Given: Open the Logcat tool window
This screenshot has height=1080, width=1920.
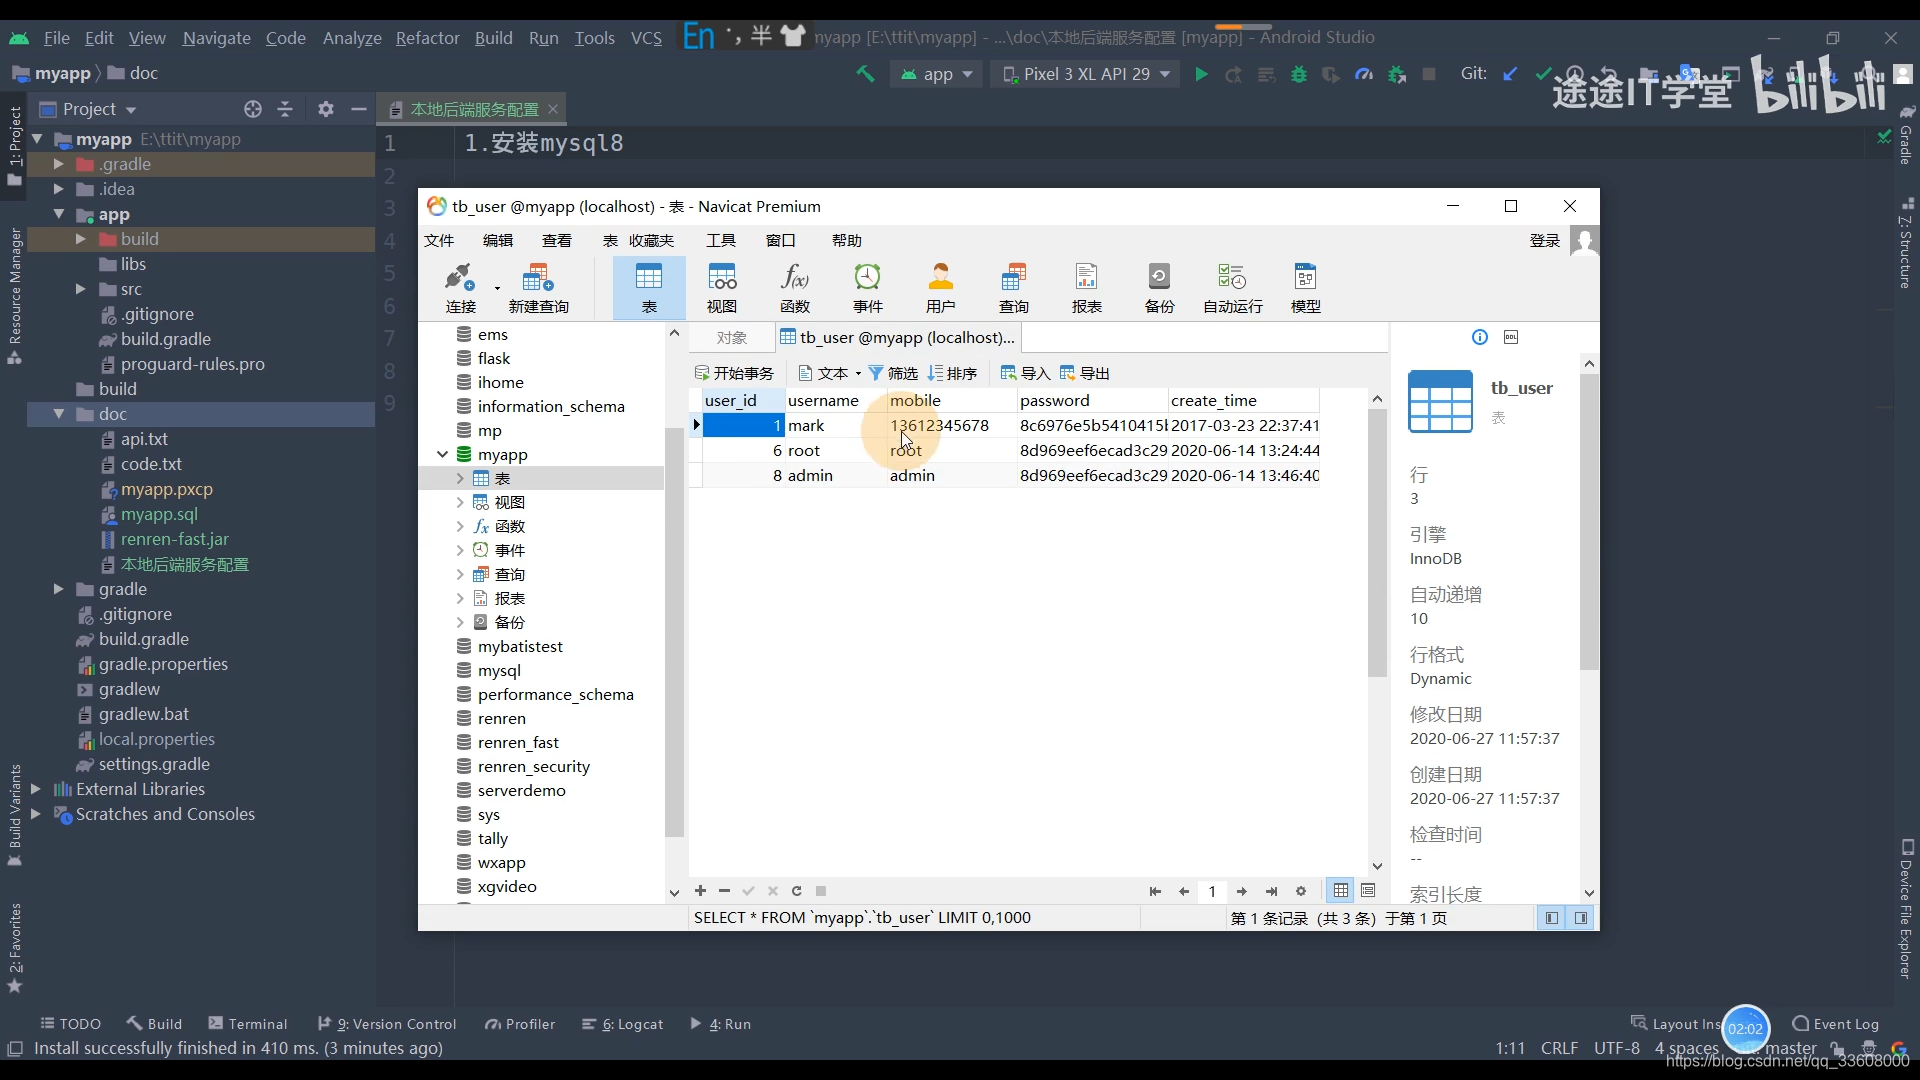Looking at the screenshot, I should pos(623,1024).
